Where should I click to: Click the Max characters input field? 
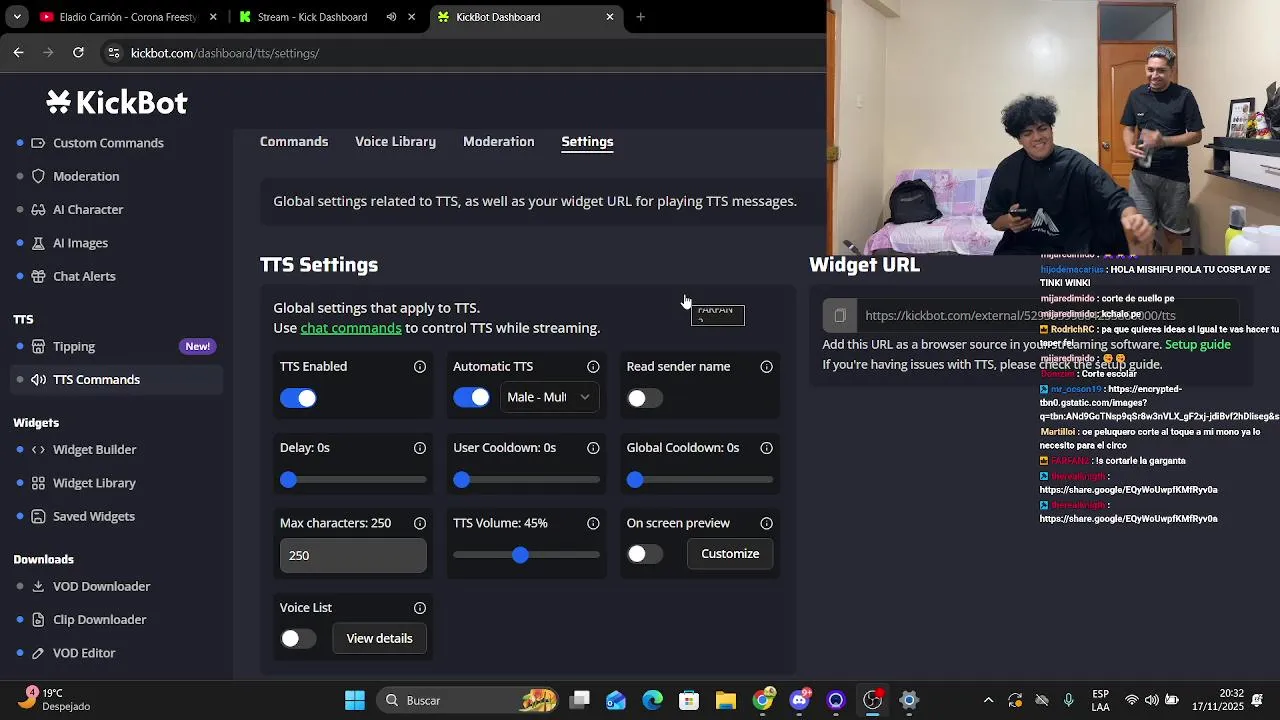coord(353,556)
